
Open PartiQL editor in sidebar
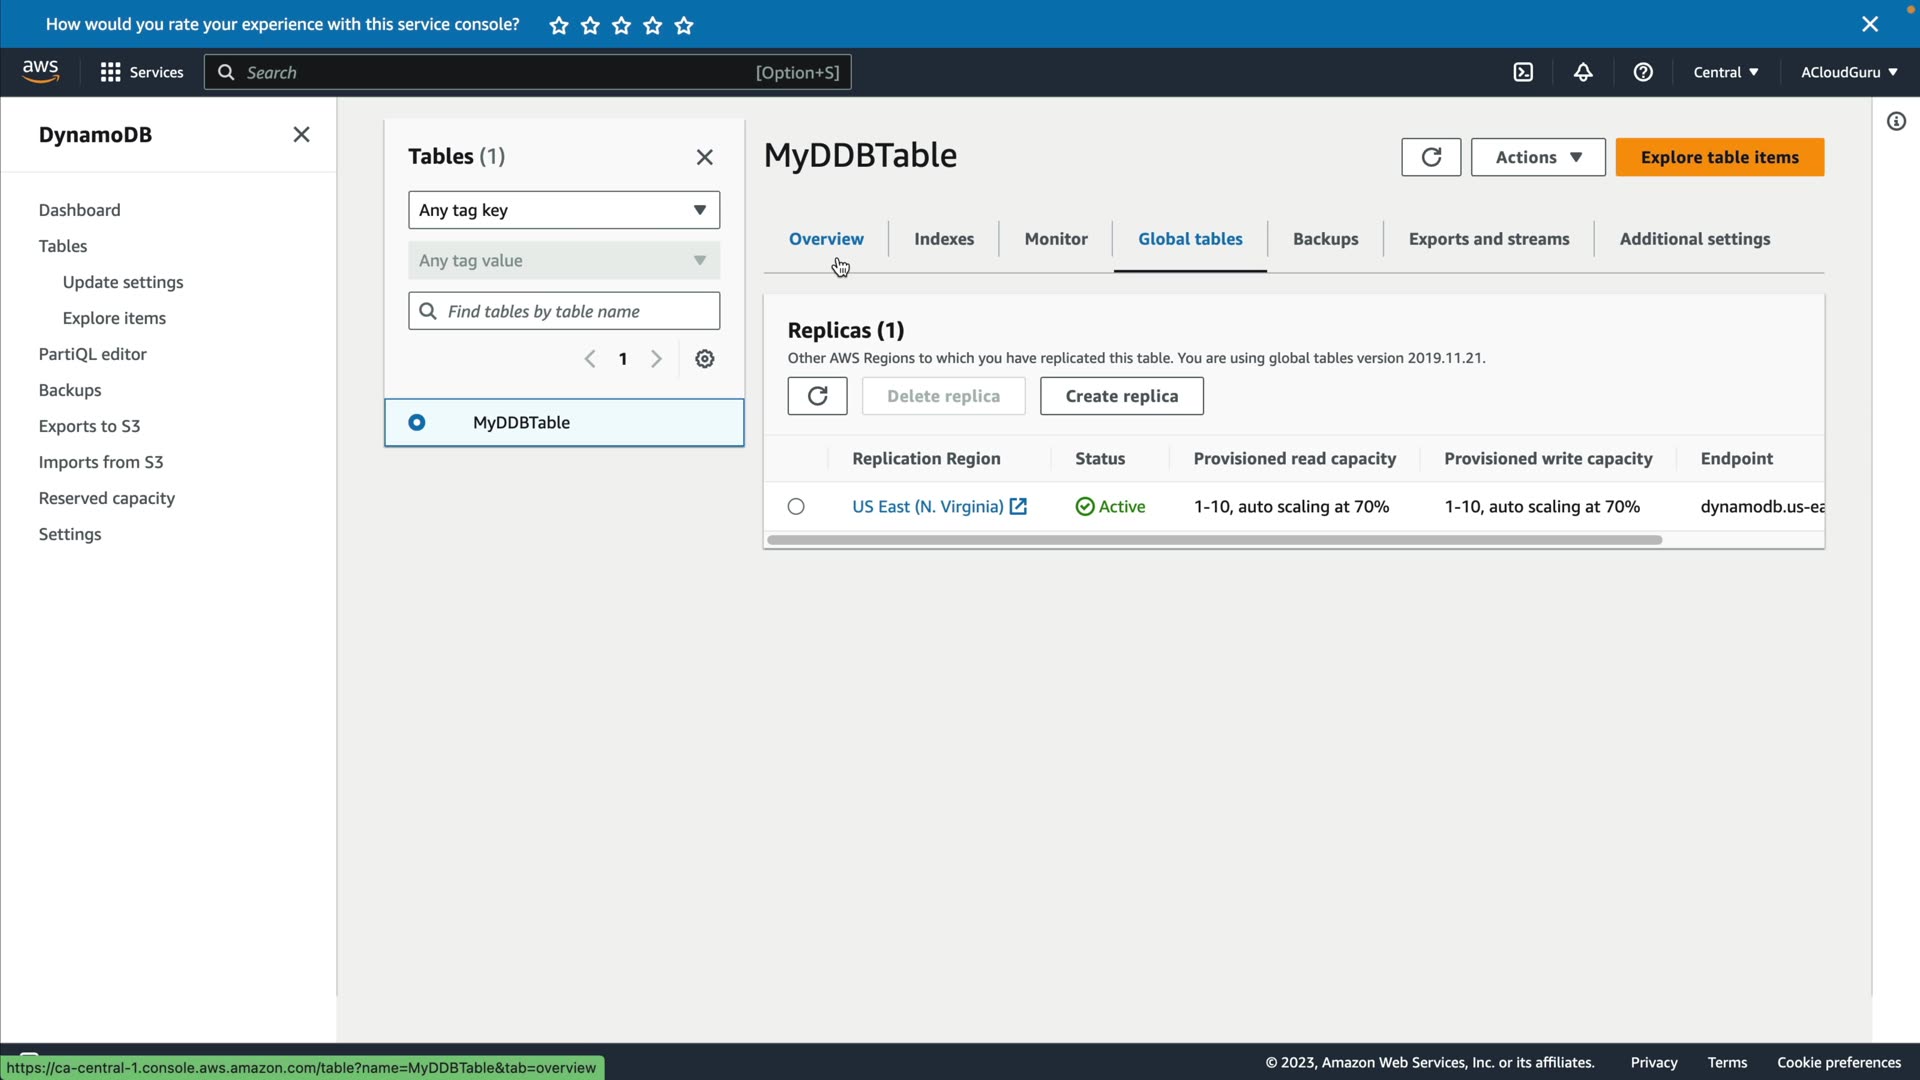92,354
